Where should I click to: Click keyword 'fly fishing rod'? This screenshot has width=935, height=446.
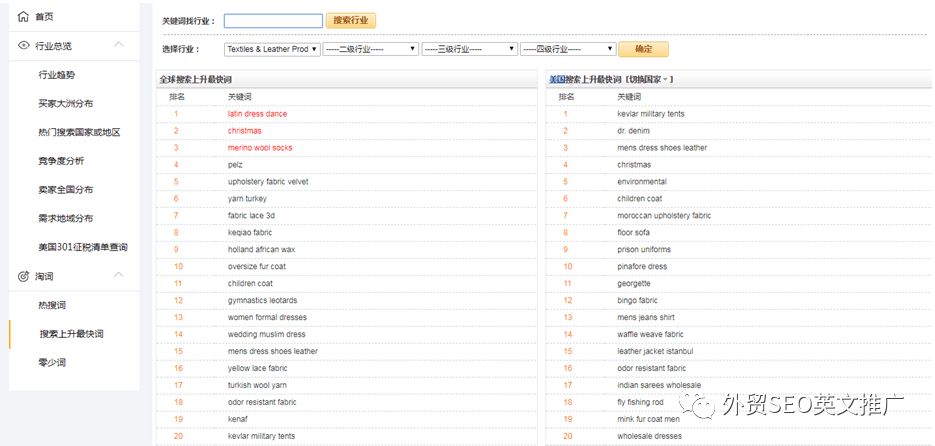(x=640, y=402)
